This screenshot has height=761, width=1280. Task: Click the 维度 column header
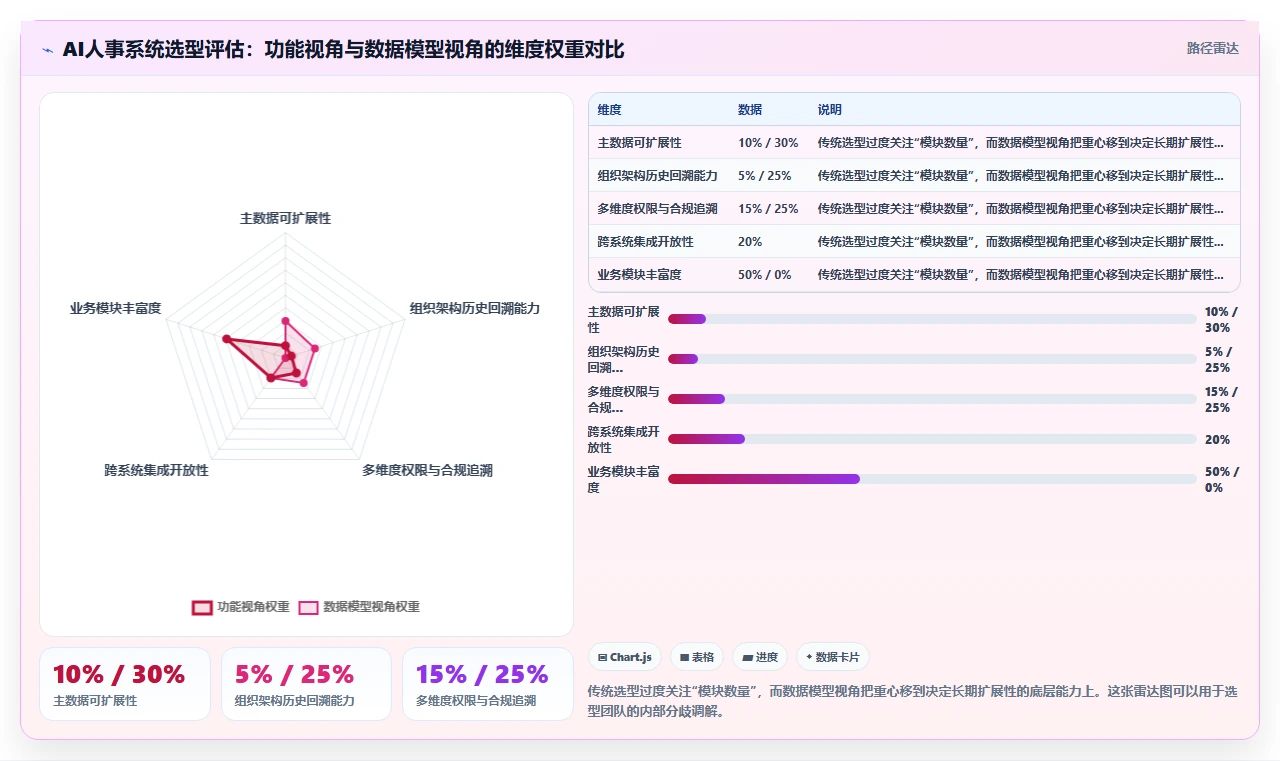point(610,110)
